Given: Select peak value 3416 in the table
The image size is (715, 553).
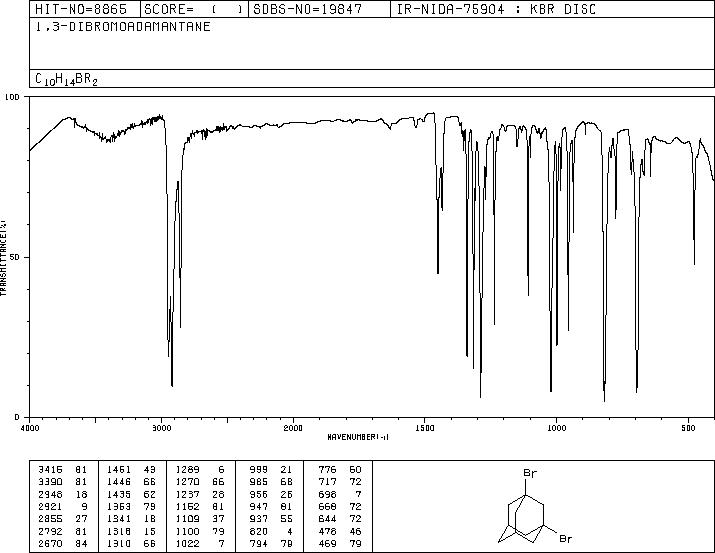Looking at the screenshot, I should pyautogui.click(x=51, y=470).
